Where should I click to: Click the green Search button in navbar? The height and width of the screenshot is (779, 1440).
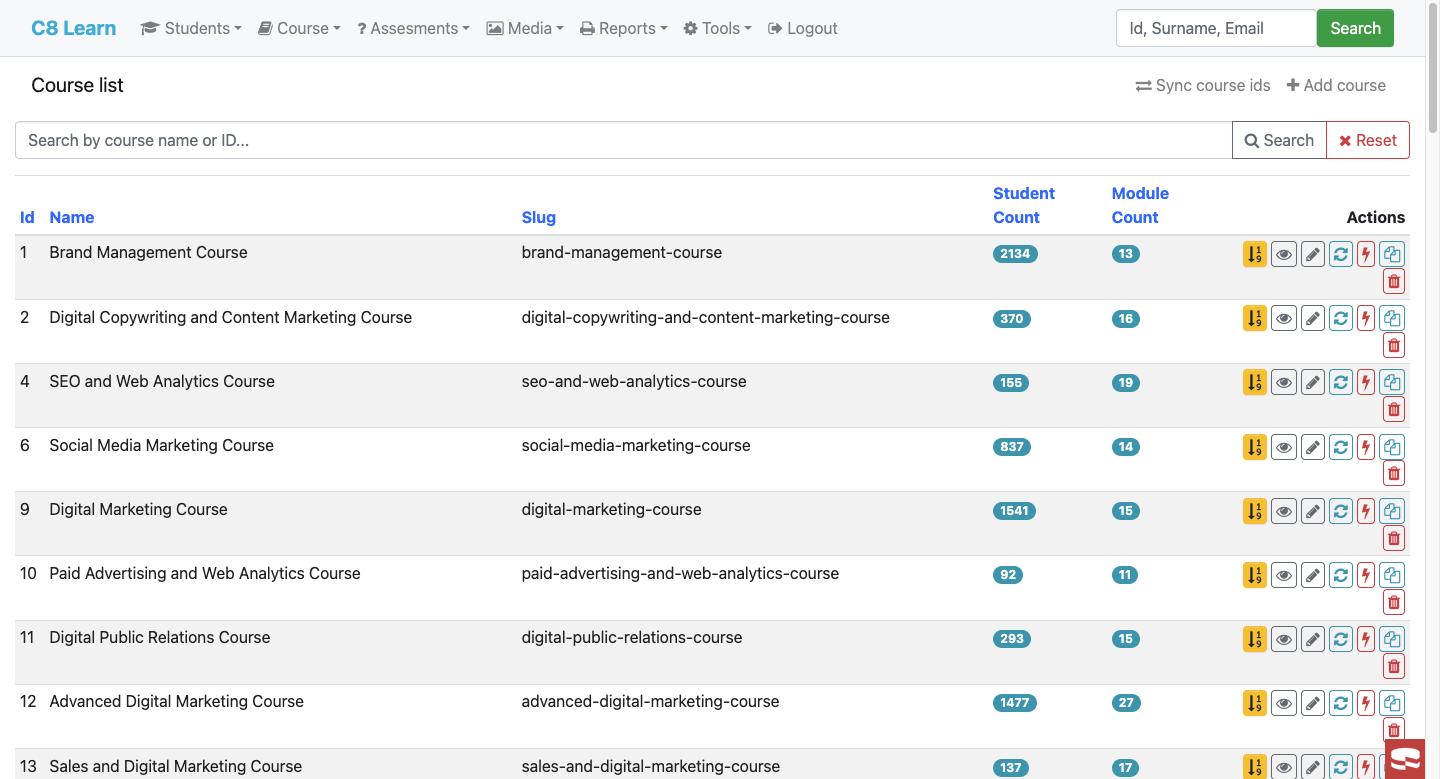tap(1355, 28)
